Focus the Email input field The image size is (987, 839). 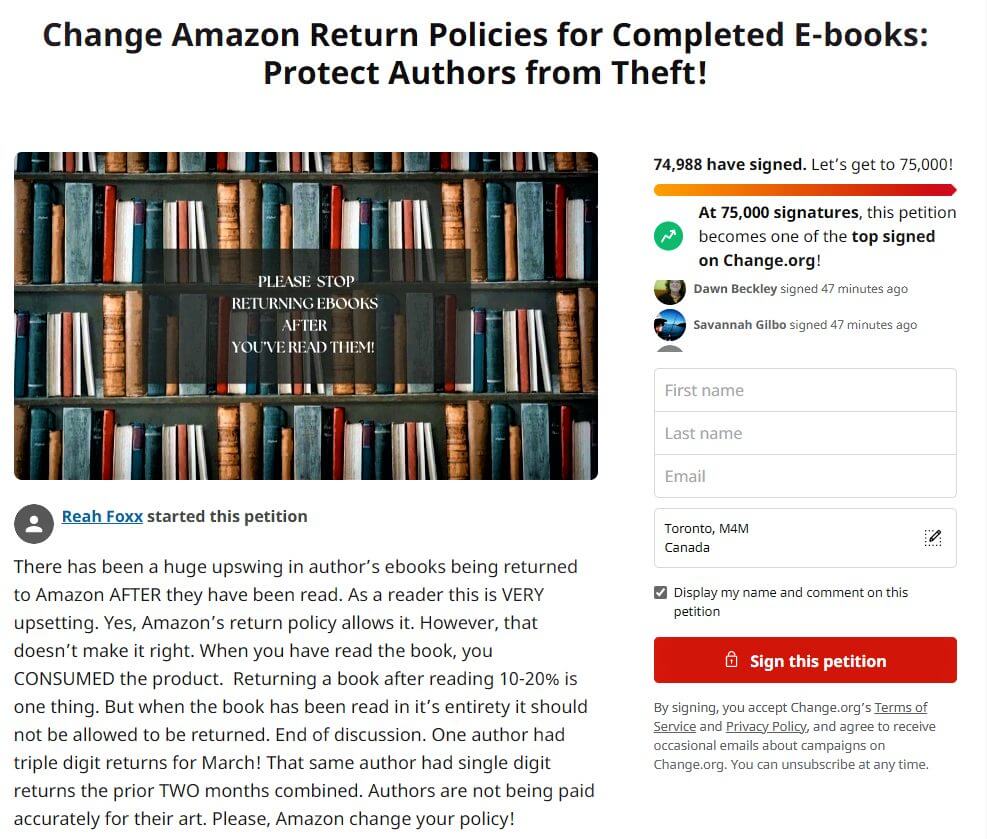[805, 476]
